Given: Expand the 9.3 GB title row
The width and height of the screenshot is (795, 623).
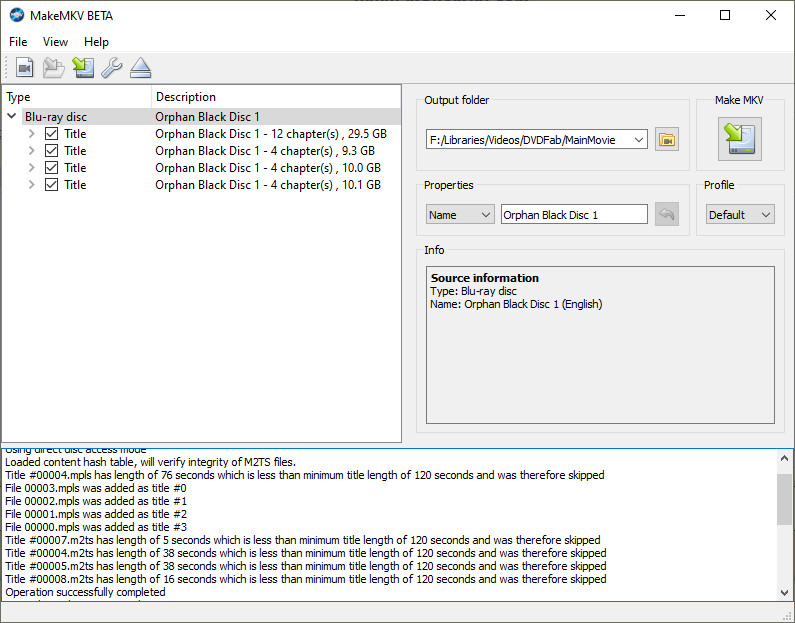Looking at the screenshot, I should (x=31, y=151).
